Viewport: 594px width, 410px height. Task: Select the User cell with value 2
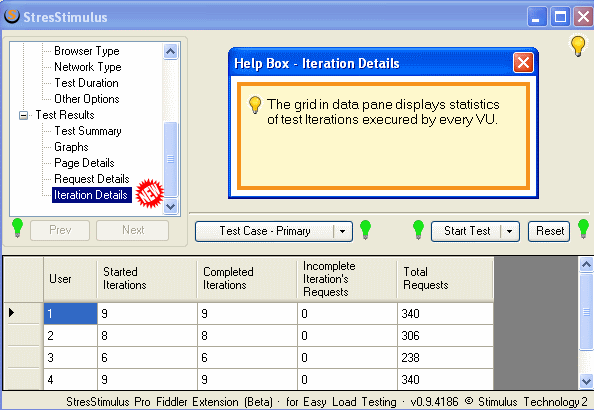[70, 335]
